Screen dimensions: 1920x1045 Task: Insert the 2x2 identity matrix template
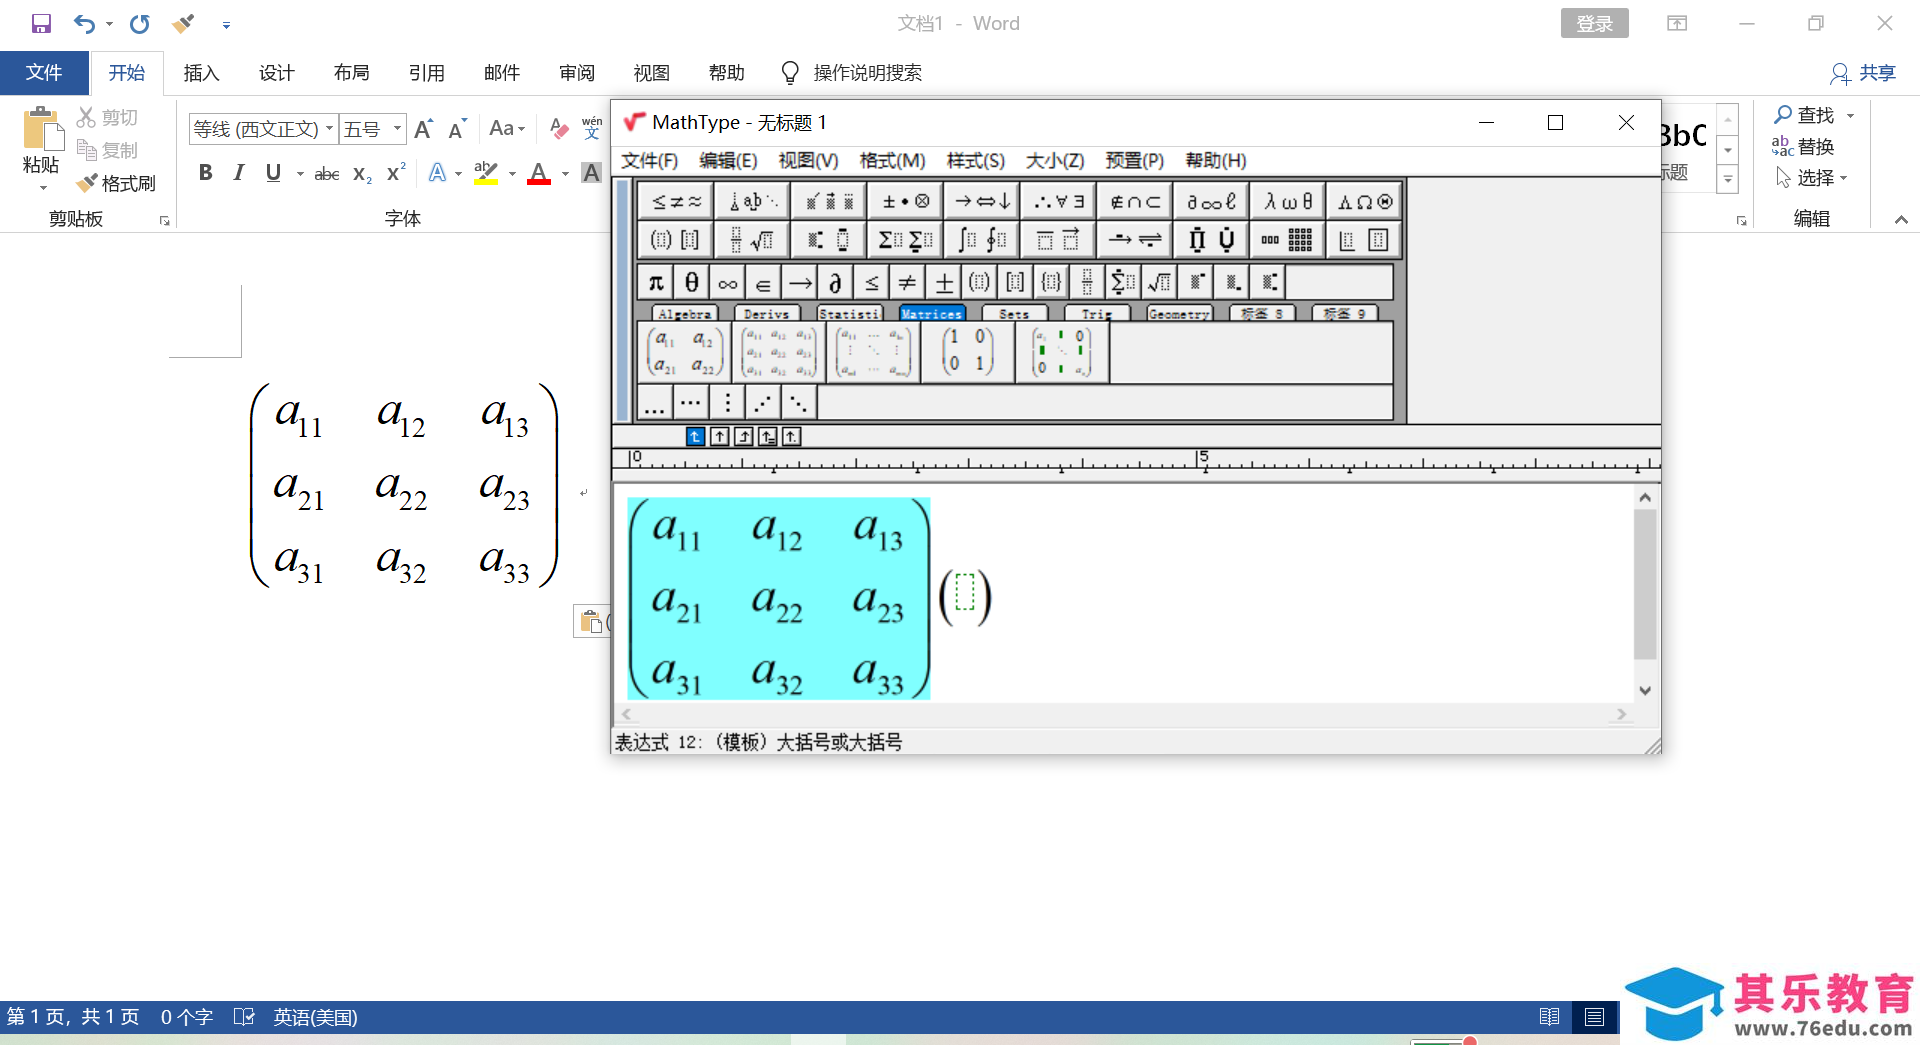coord(967,353)
